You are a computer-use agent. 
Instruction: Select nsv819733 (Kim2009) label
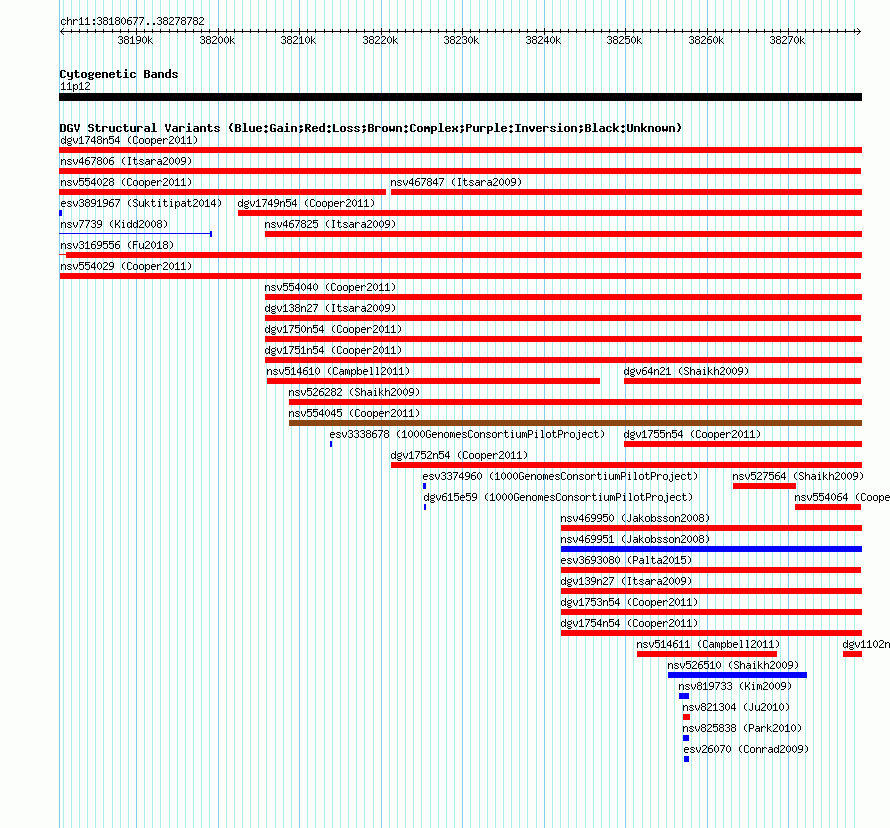click(735, 686)
